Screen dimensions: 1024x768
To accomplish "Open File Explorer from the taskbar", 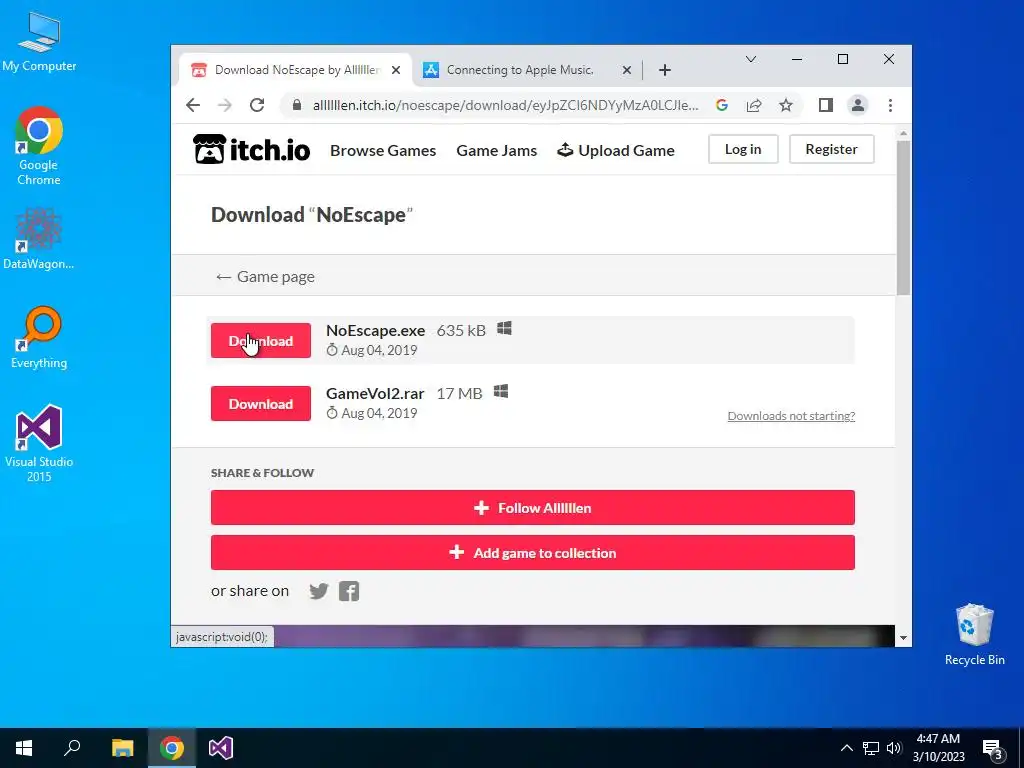I will click(122, 748).
